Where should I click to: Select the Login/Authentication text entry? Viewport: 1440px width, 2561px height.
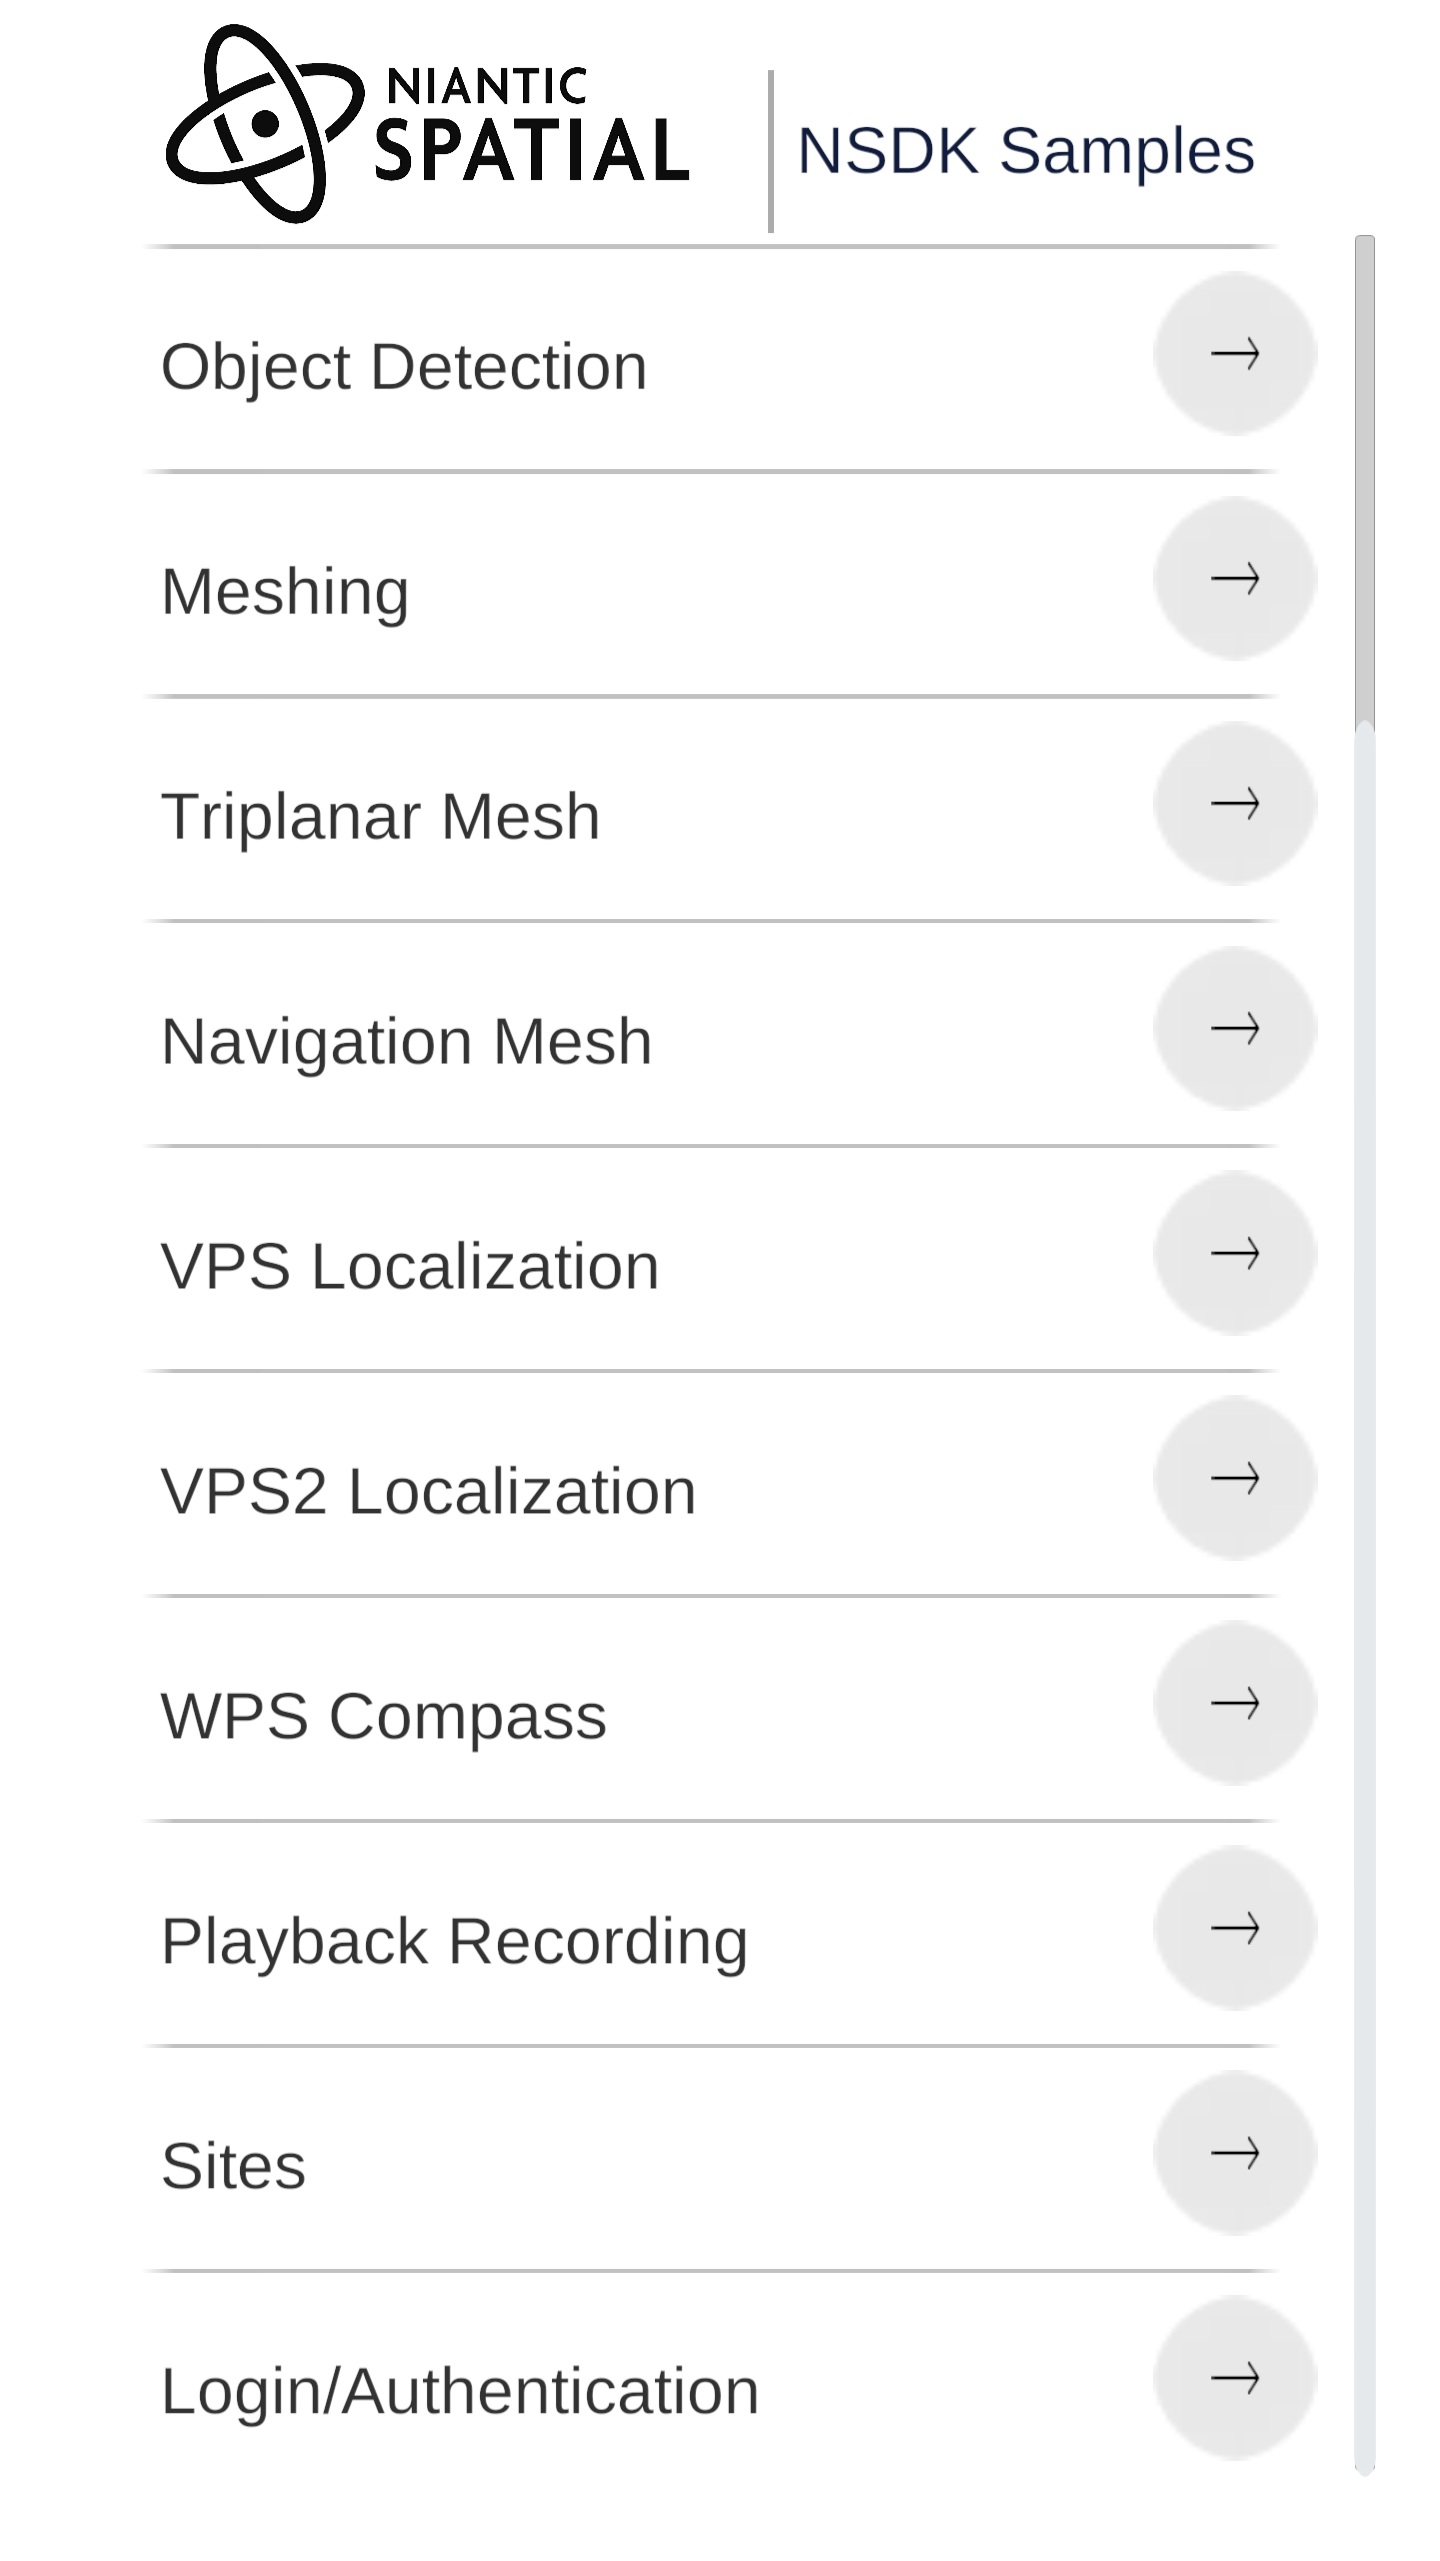[460, 2392]
